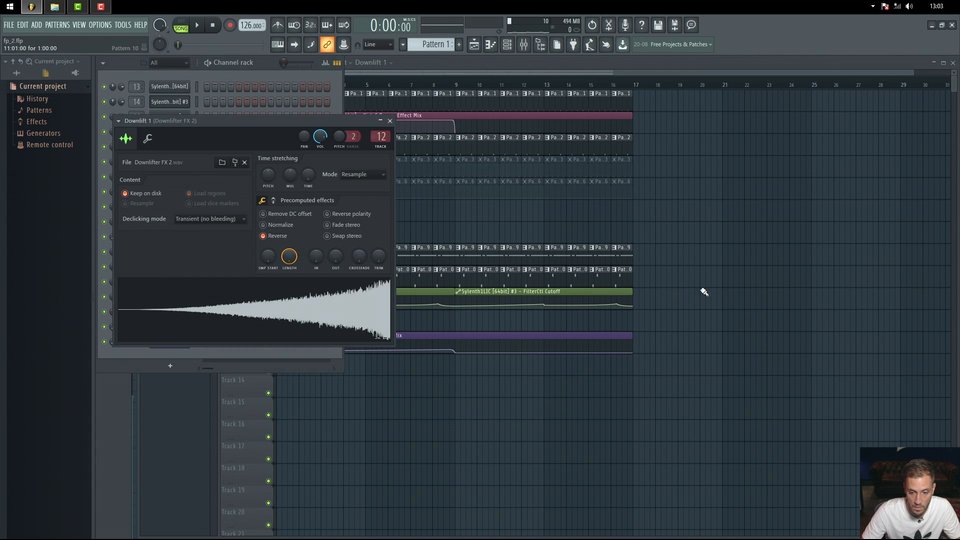Image resolution: width=960 pixels, height=540 pixels.
Task: Click the speech bubble chat icon
Action: click(691, 25)
